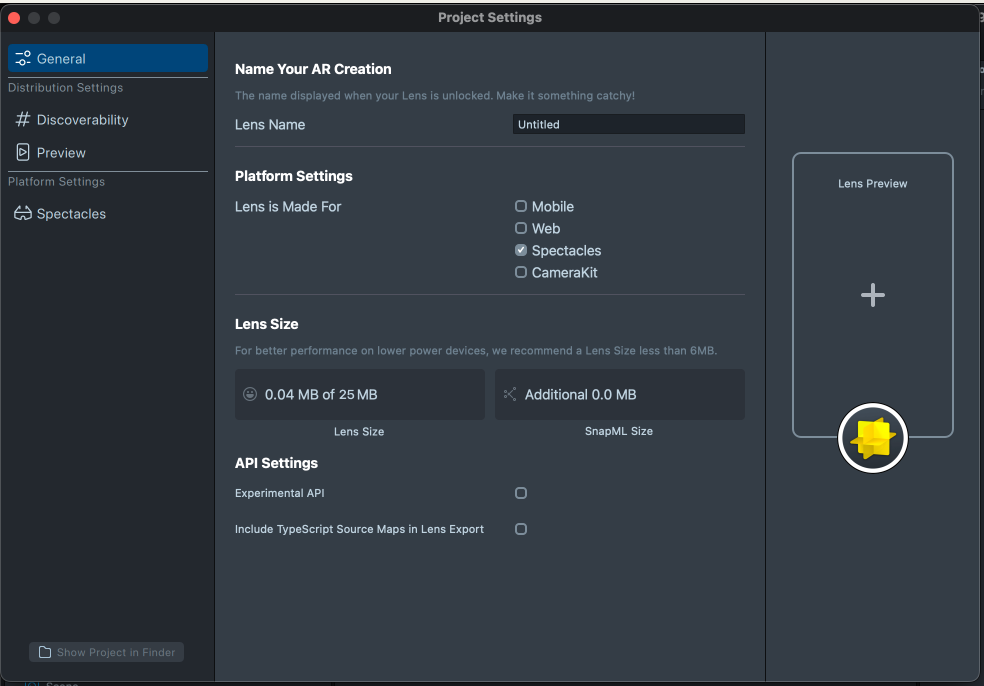Screen dimensions: 984x686
Task: Open the Preview settings tab
Action: click(x=61, y=153)
